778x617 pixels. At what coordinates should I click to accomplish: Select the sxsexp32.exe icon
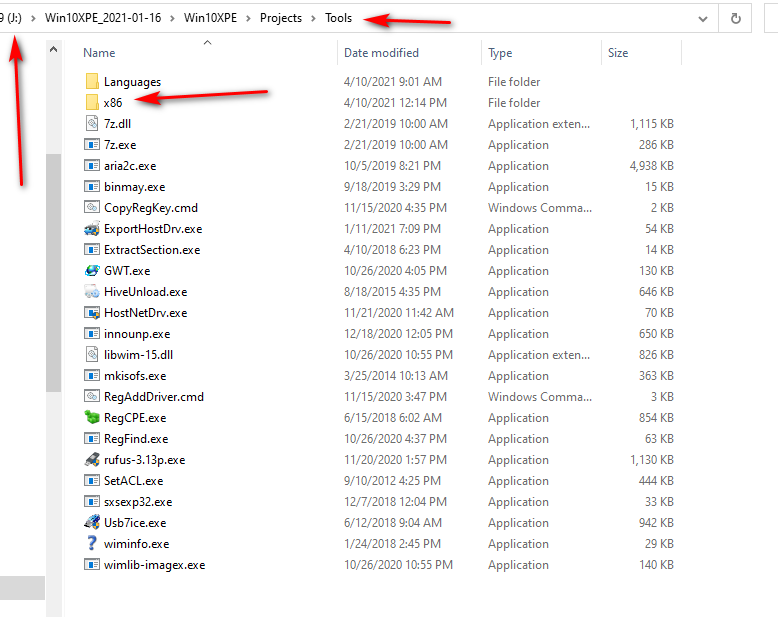[x=92, y=501]
